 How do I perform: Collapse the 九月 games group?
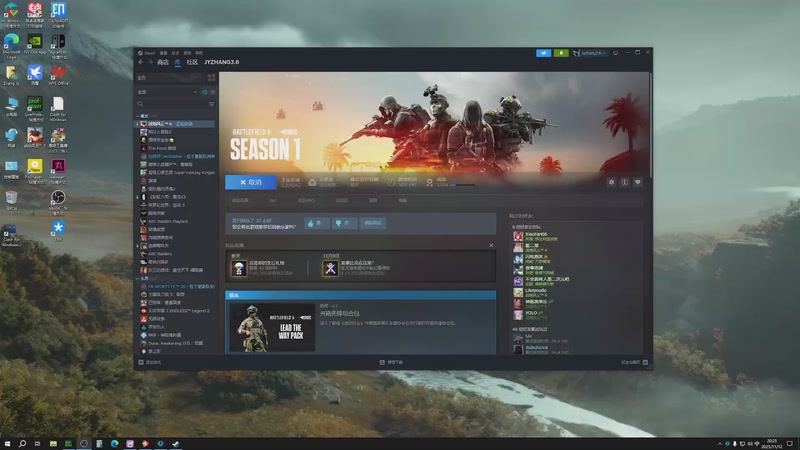pyautogui.click(x=138, y=279)
